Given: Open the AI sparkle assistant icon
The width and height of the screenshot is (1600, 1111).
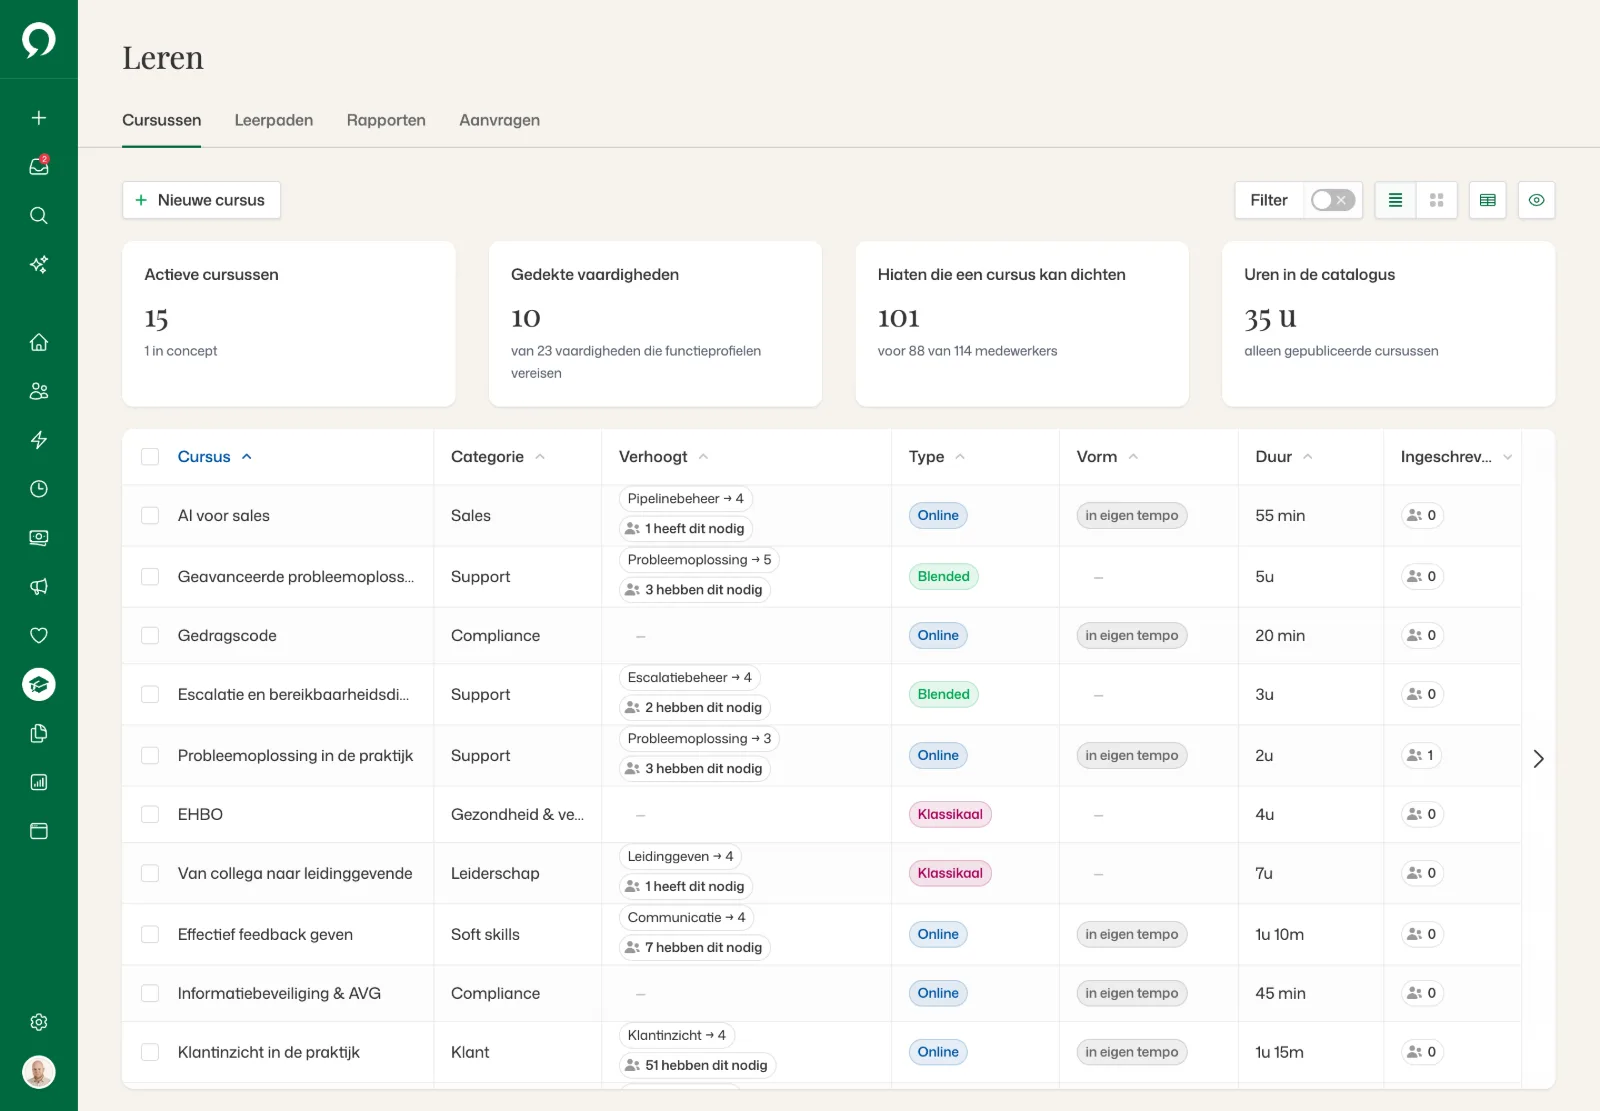Looking at the screenshot, I should click(x=39, y=264).
